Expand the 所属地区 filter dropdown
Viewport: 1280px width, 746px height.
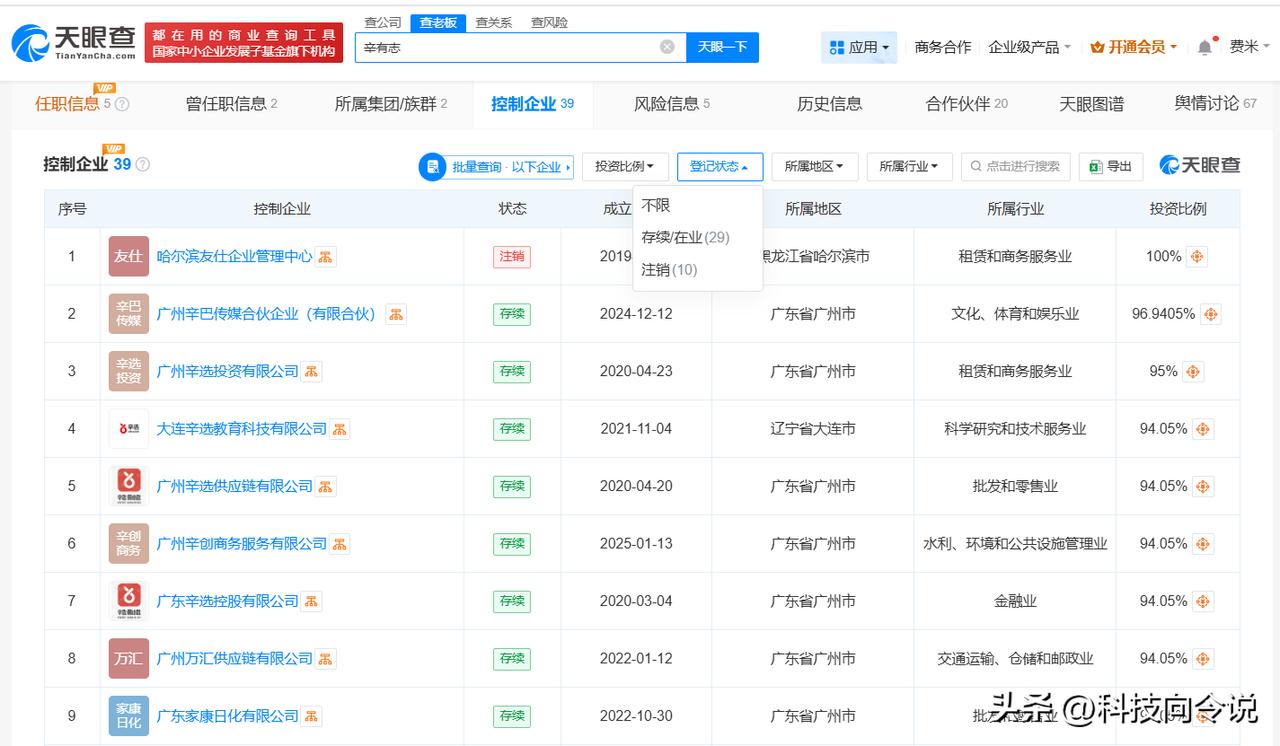(x=815, y=167)
